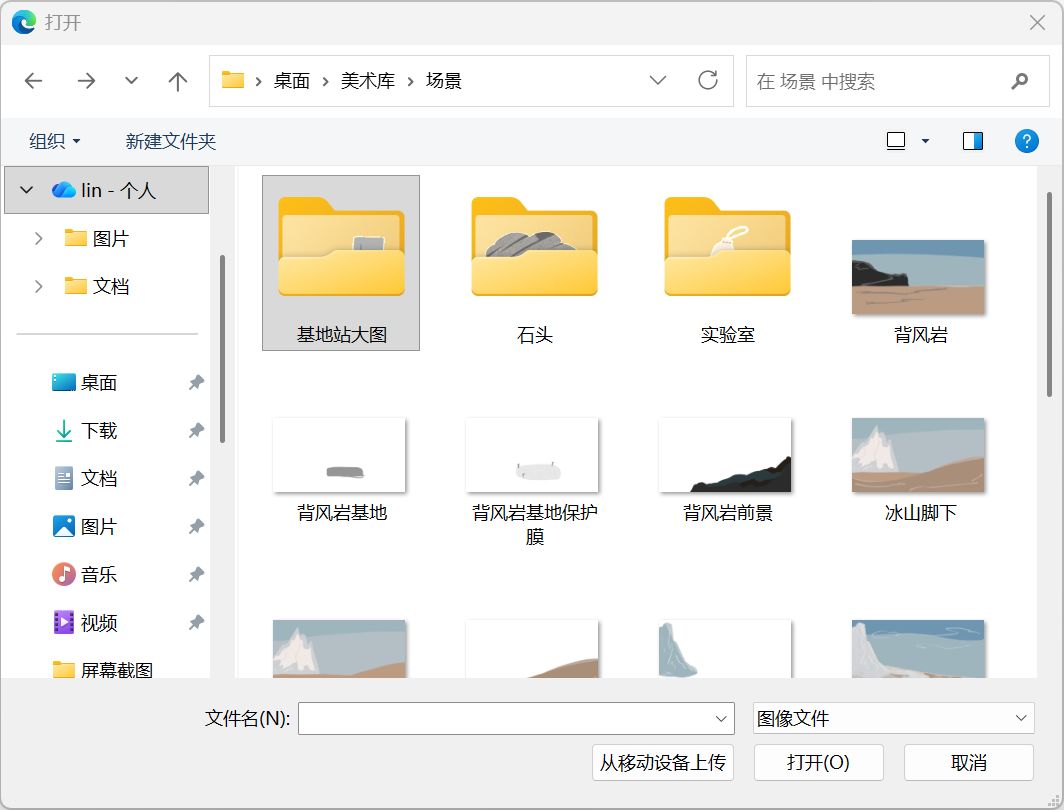Click the magnifier search icon

pyautogui.click(x=1019, y=81)
